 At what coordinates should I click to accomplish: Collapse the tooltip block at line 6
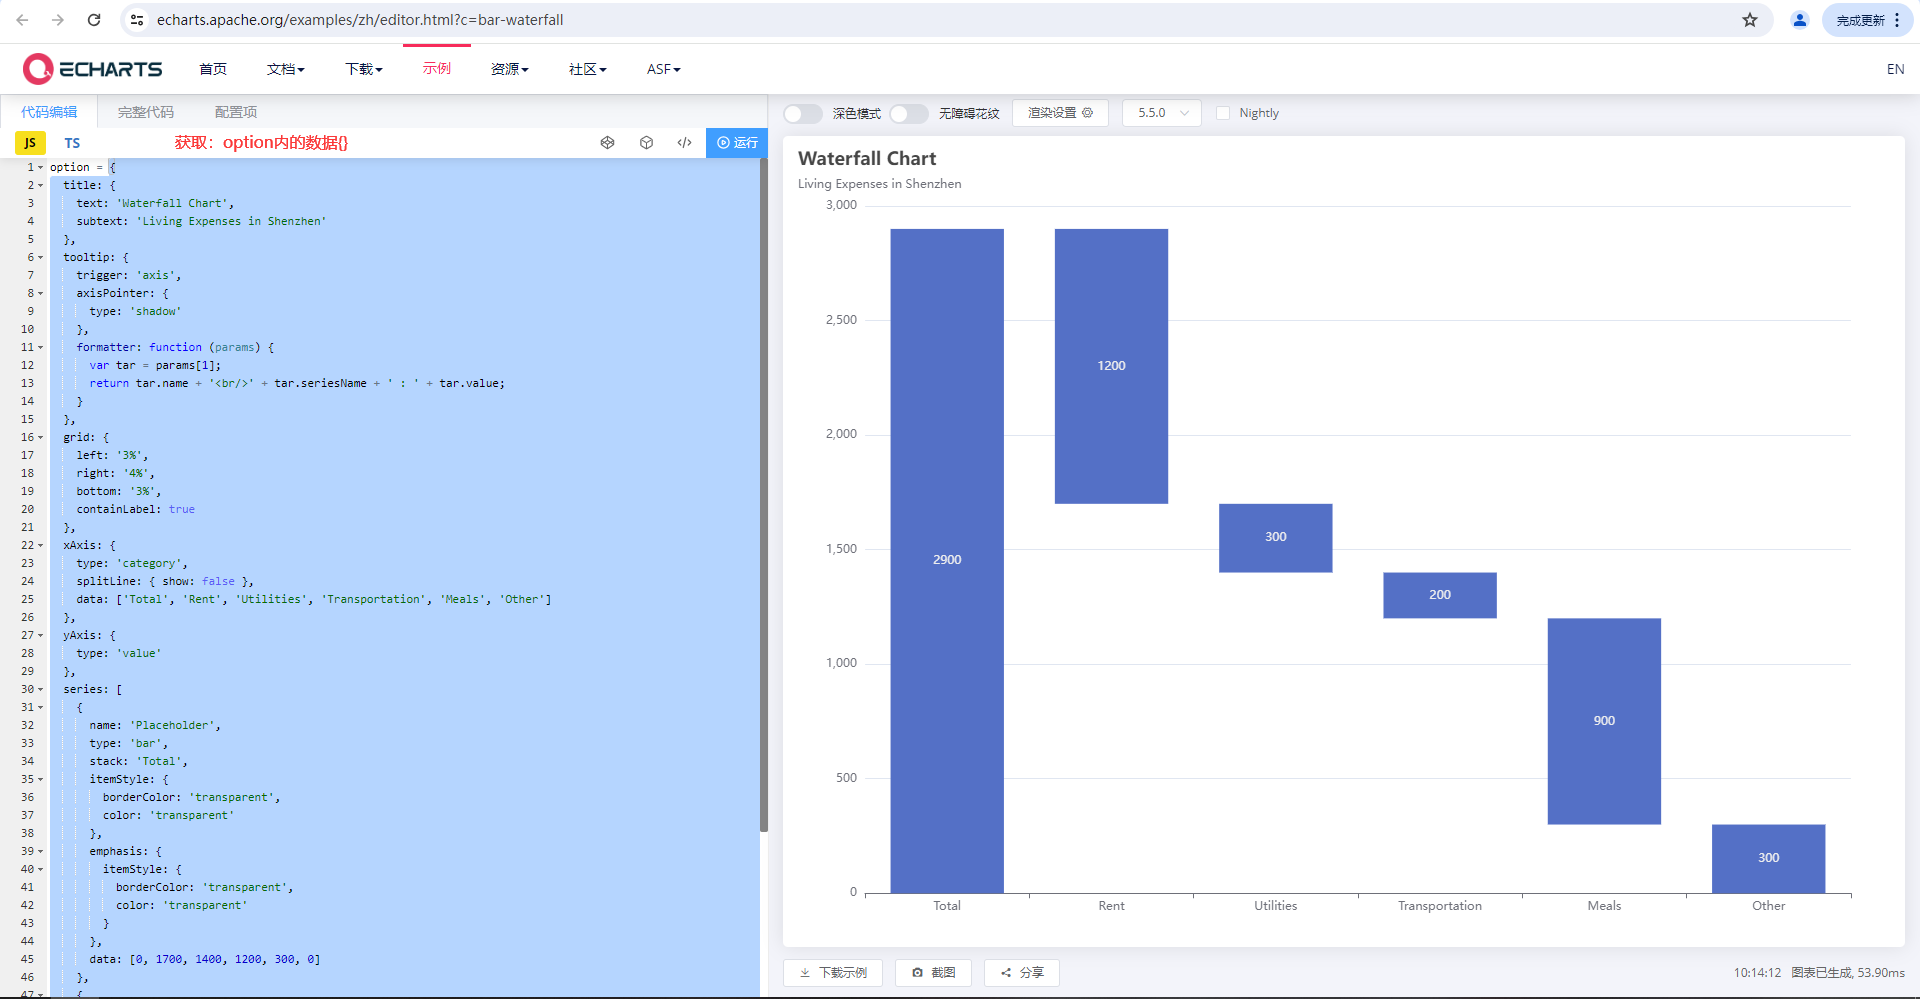point(41,258)
